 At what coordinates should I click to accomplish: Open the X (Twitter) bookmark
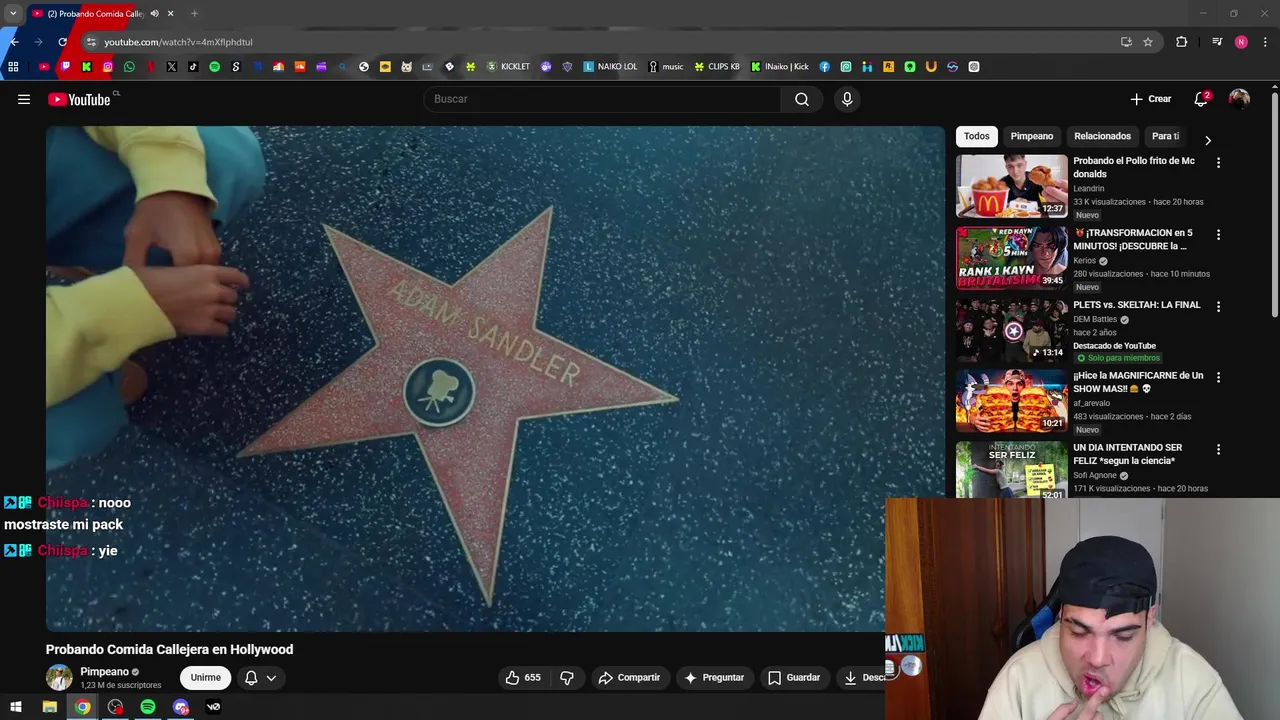(x=172, y=67)
